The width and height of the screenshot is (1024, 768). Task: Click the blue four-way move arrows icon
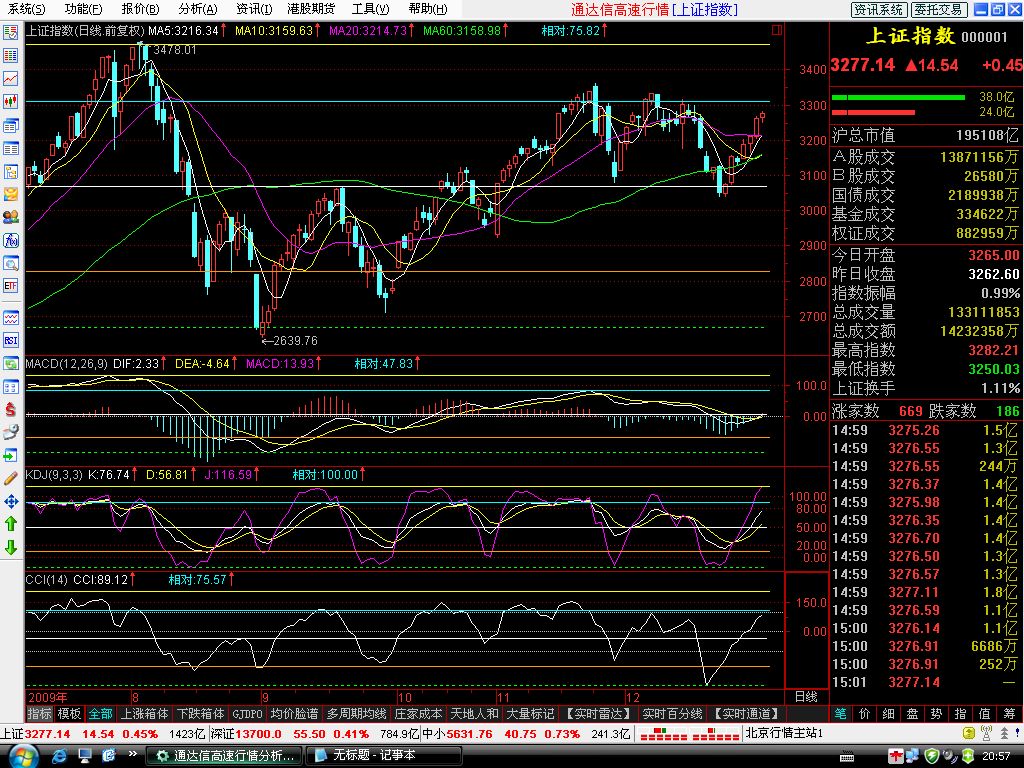11,502
